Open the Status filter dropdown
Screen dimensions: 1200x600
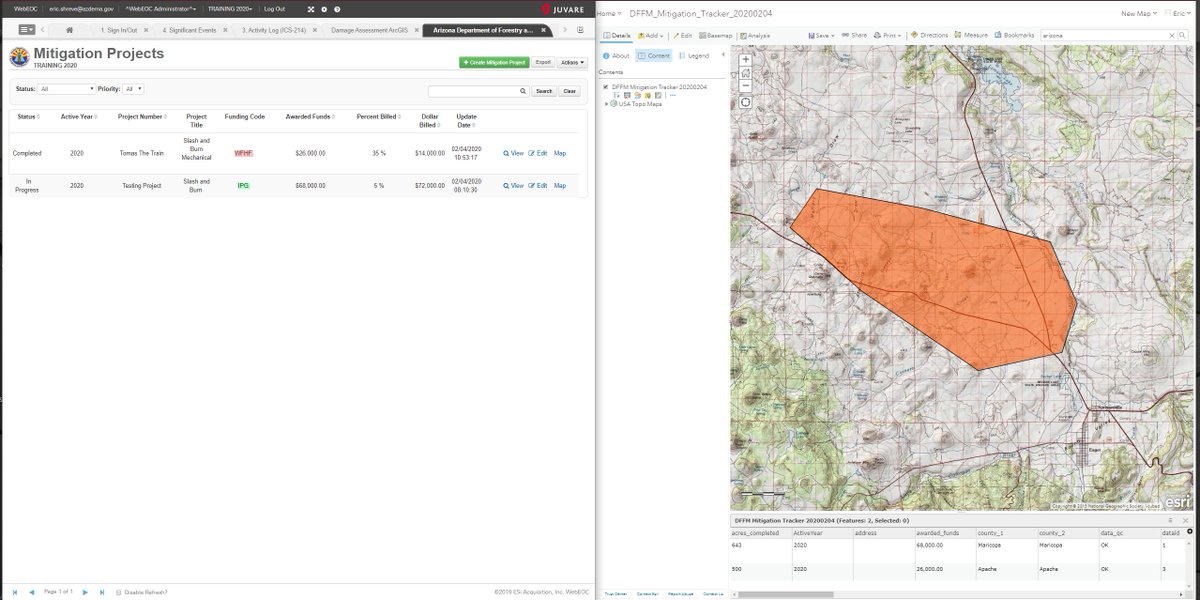point(67,89)
